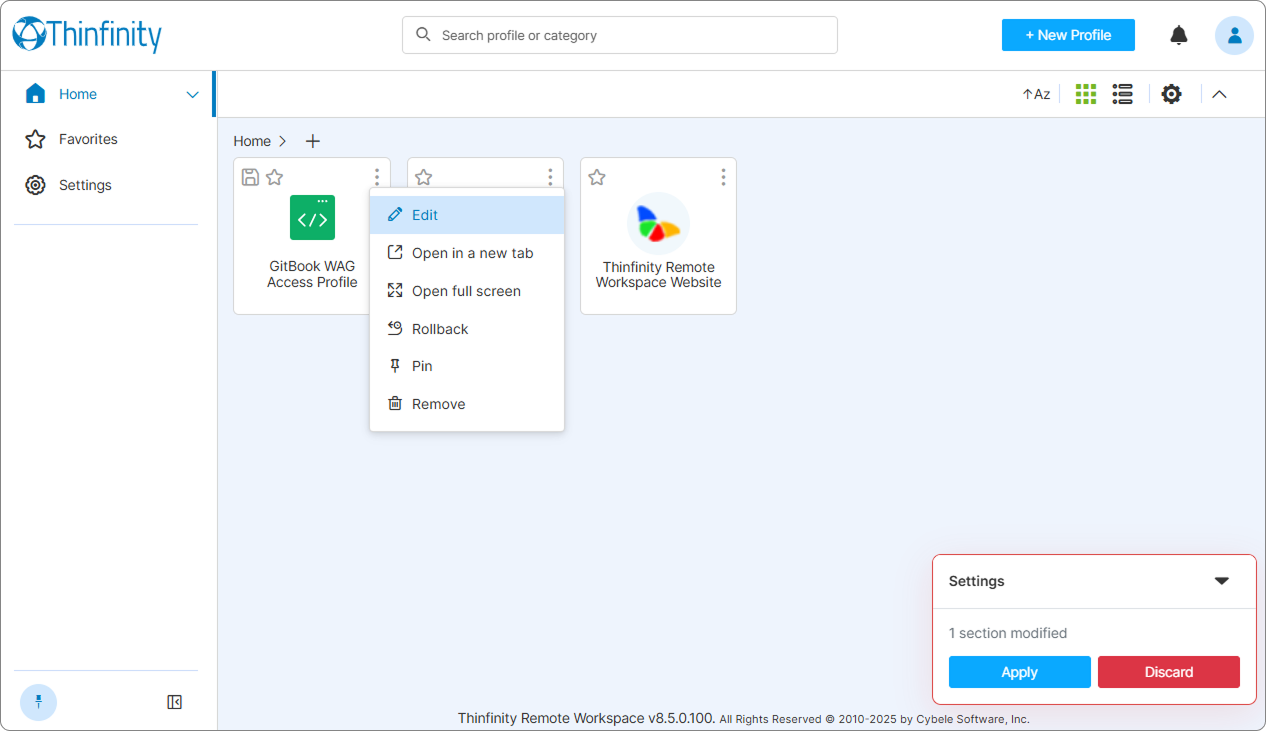Collapse the toolbar with the up chevron

1219,94
